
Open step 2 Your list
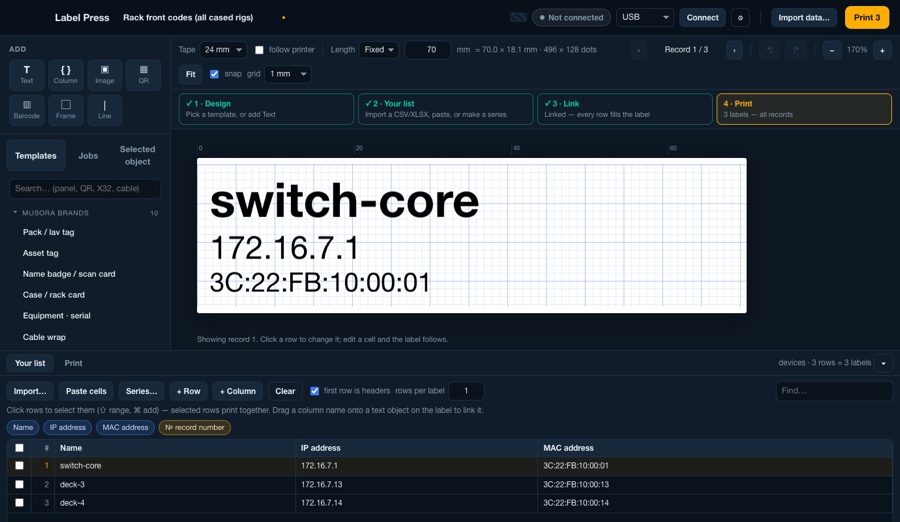coord(445,109)
